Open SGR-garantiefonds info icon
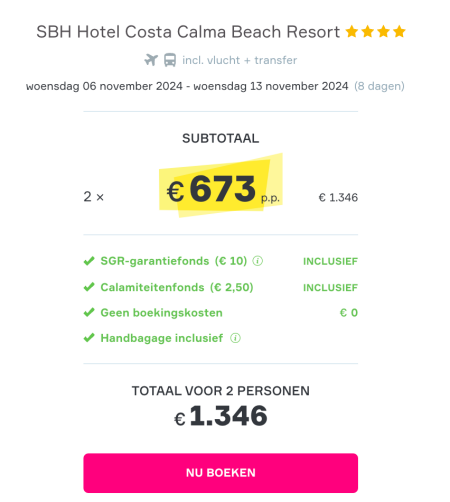This screenshot has width=450, height=502. point(257,261)
